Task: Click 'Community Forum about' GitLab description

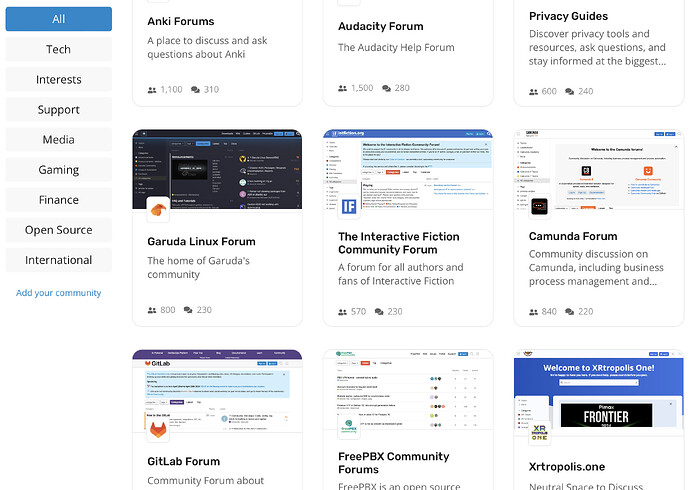Action: (206, 481)
